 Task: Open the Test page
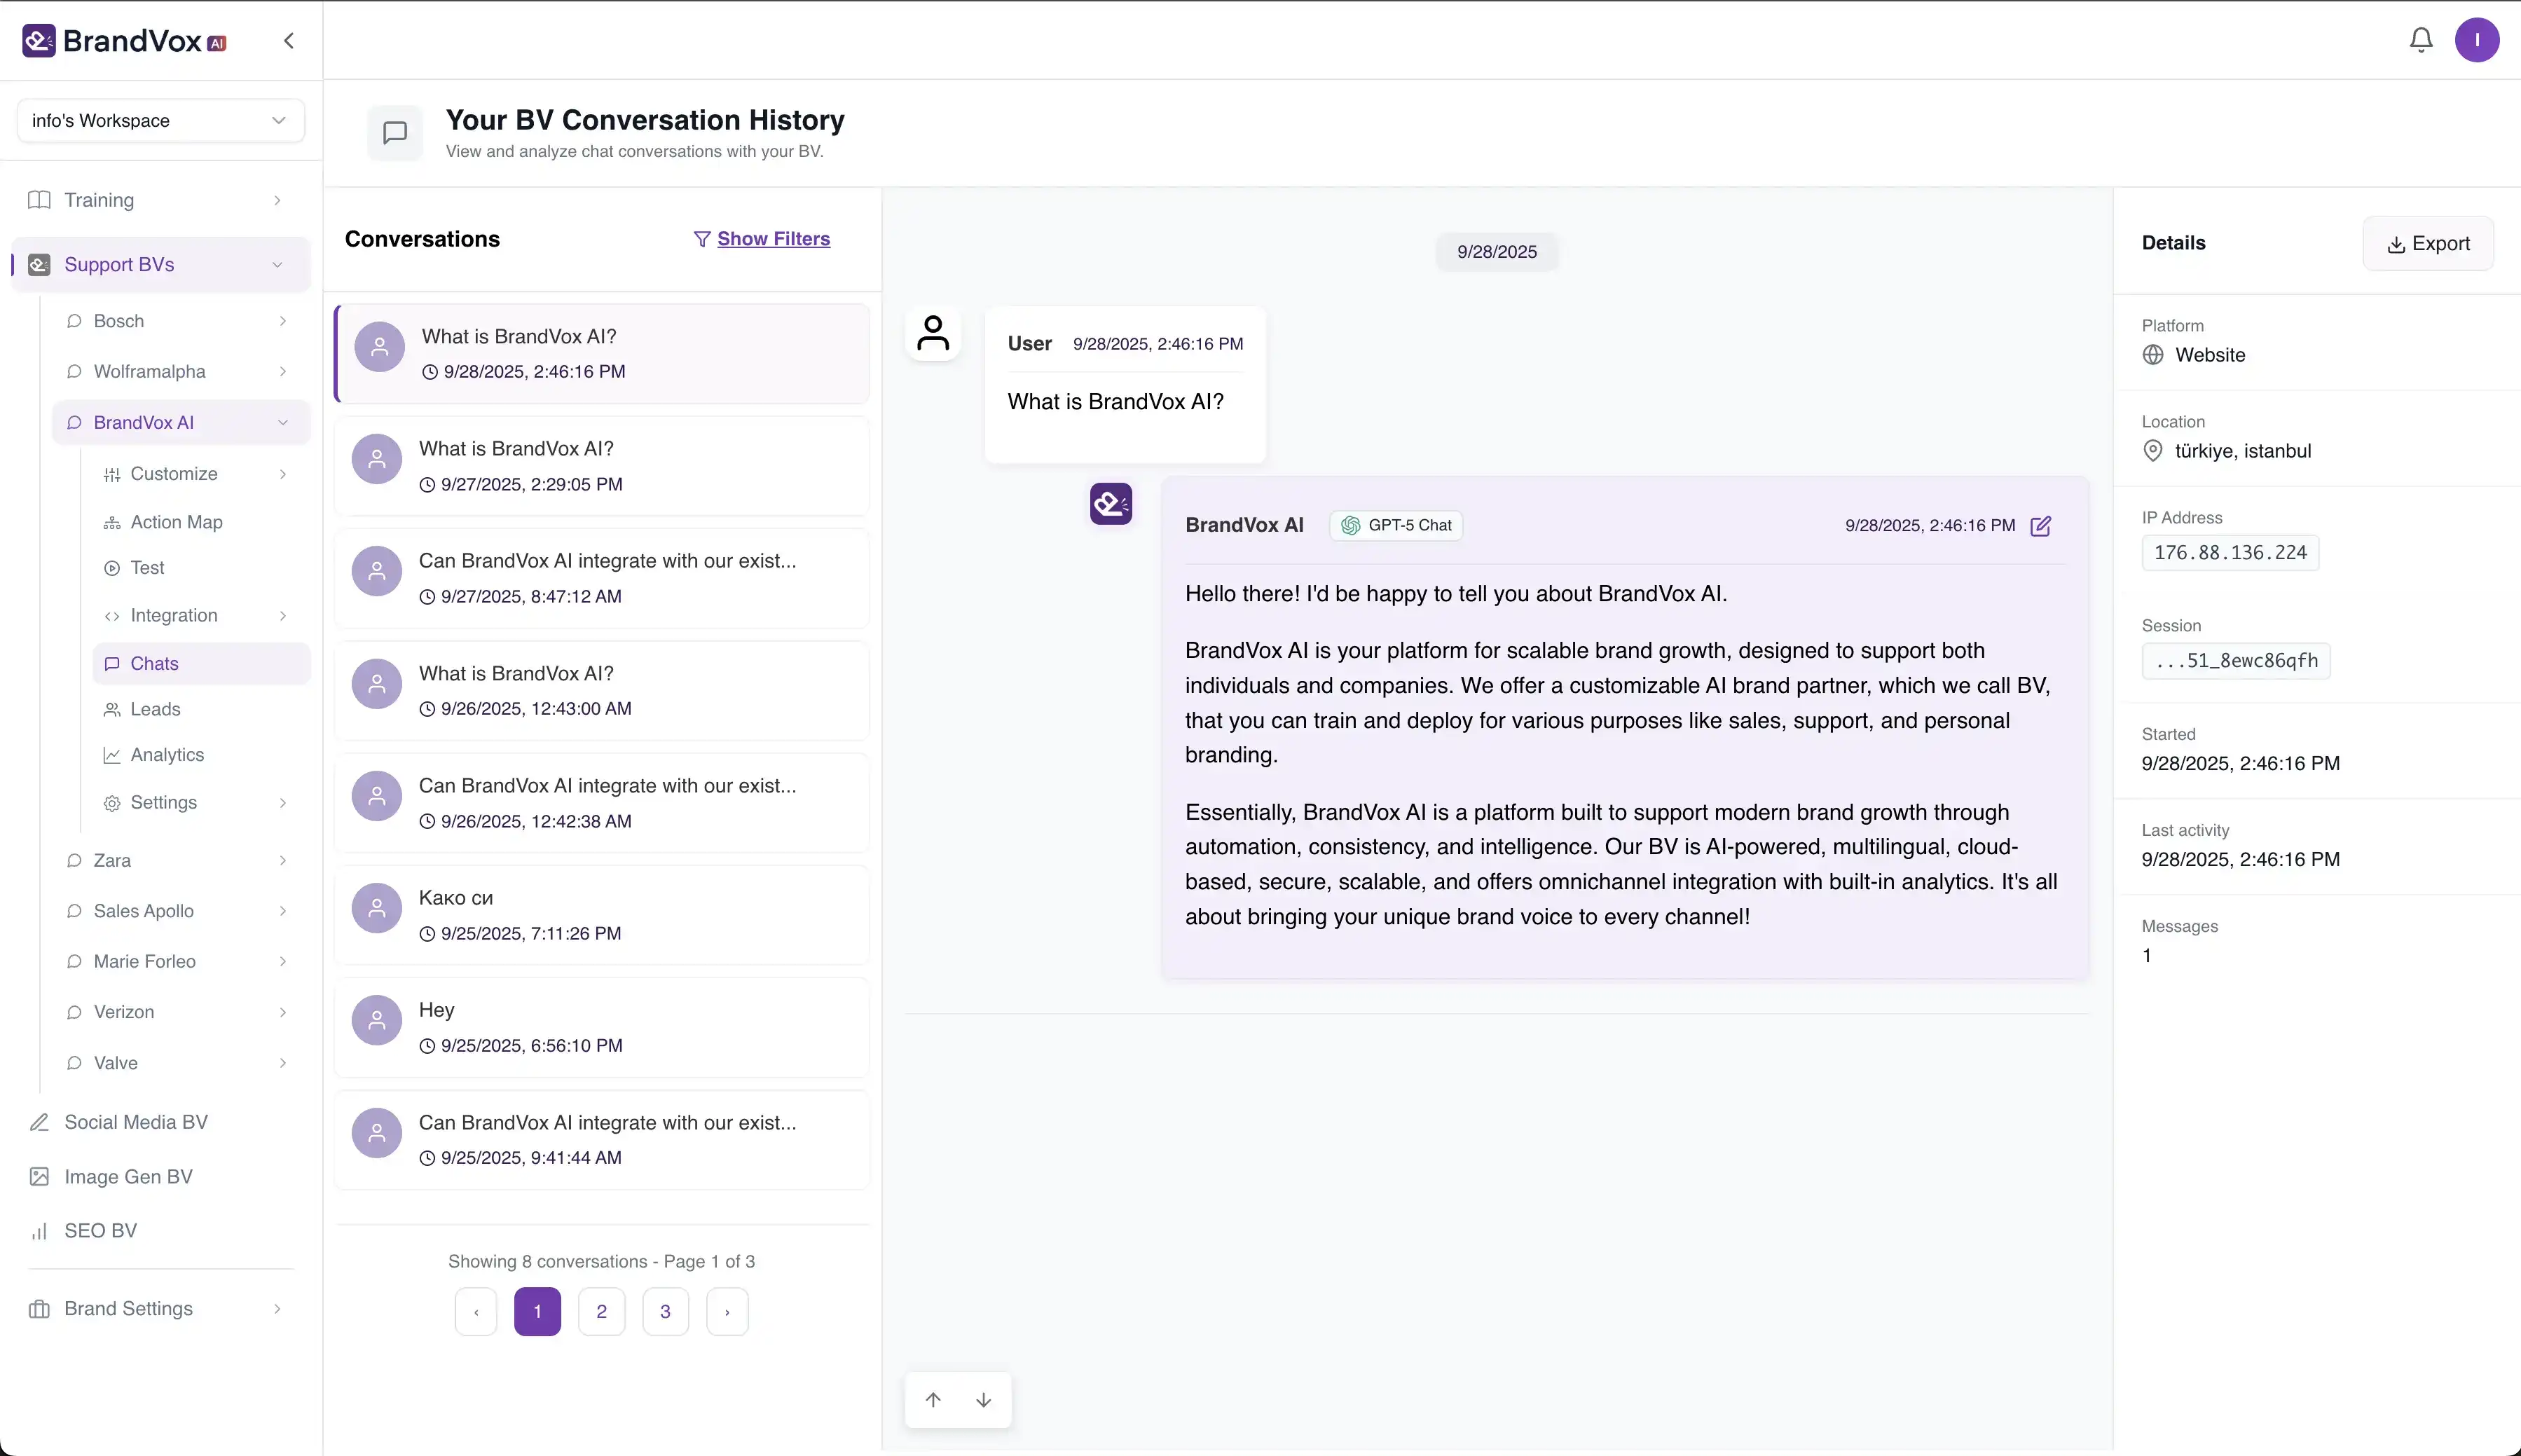[x=147, y=568]
